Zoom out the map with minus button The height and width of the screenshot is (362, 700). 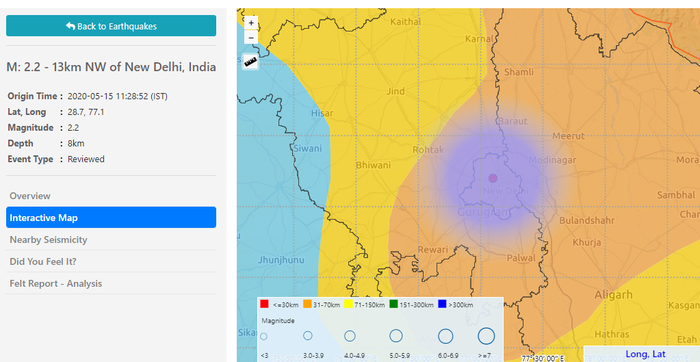(x=251, y=38)
